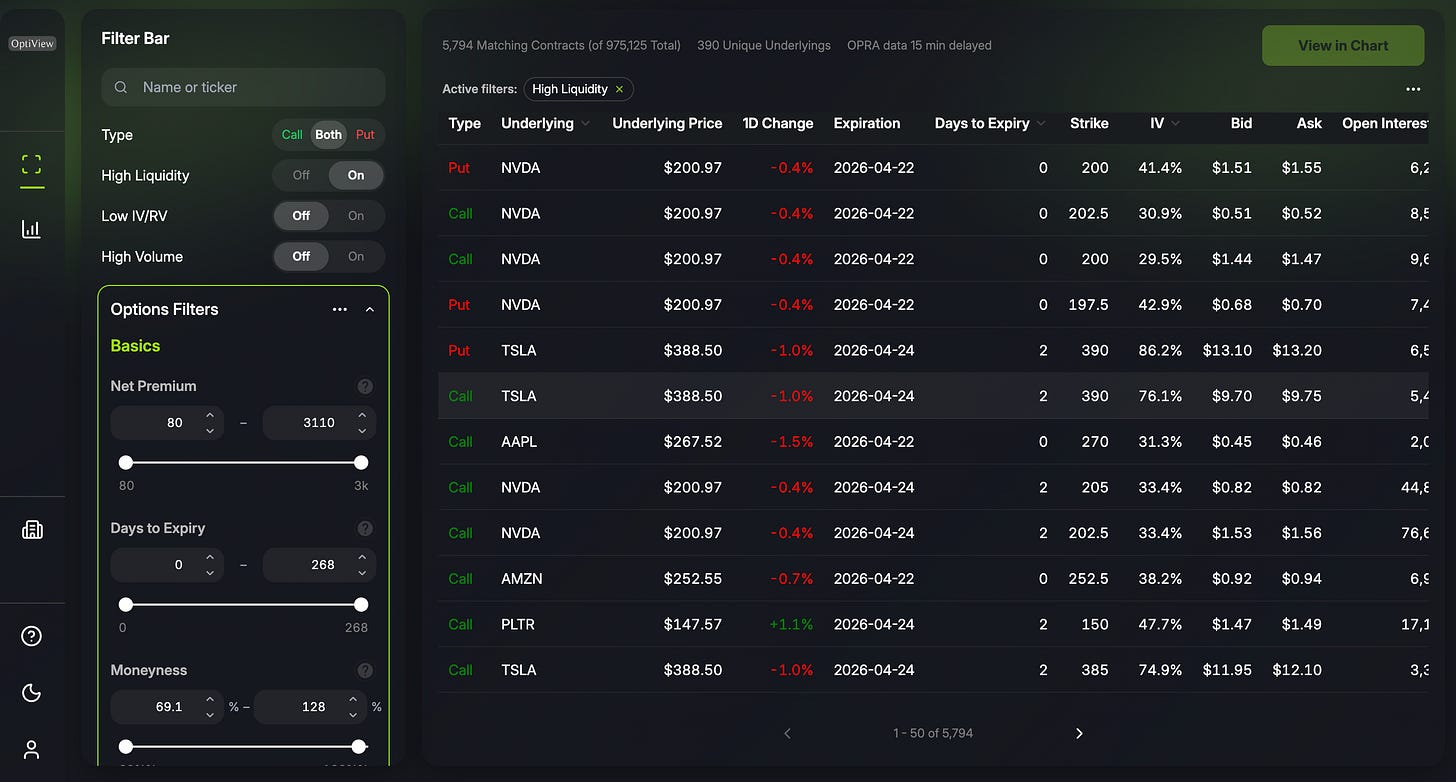The width and height of the screenshot is (1456, 782).
Task: Open the user profile icon
Action: click(x=32, y=749)
